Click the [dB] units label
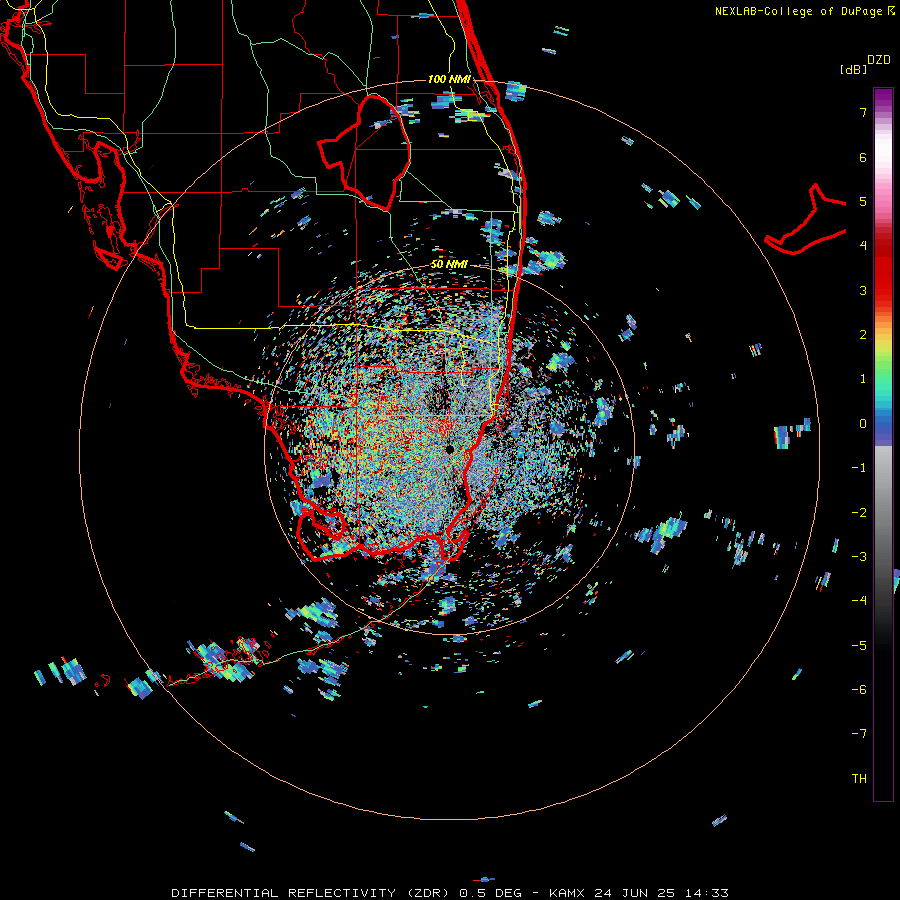 click(854, 69)
